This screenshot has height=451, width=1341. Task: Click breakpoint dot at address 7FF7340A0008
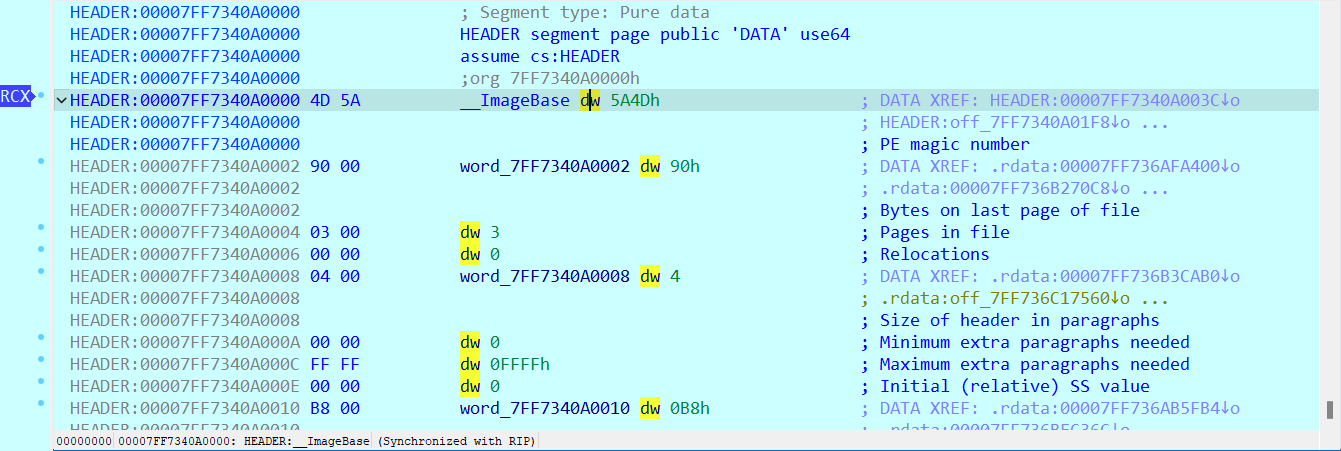pos(41,271)
